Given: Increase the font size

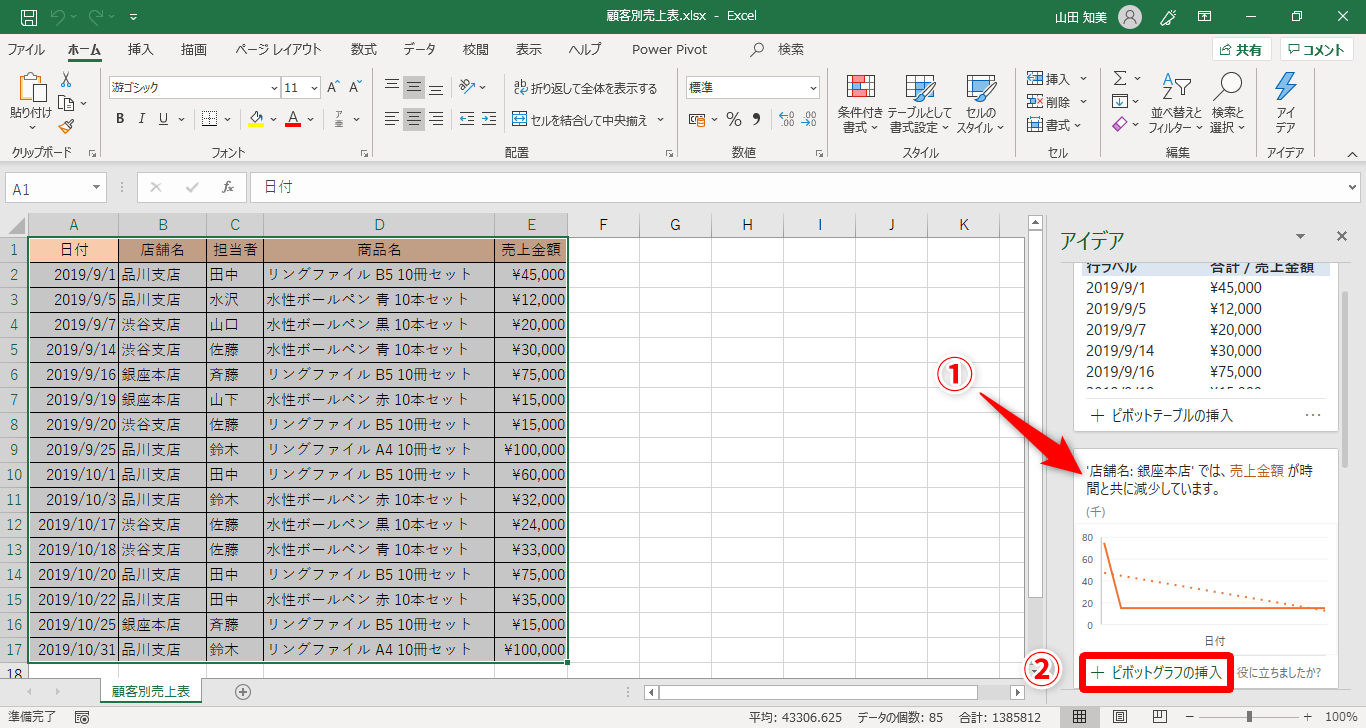Looking at the screenshot, I should click(334, 88).
